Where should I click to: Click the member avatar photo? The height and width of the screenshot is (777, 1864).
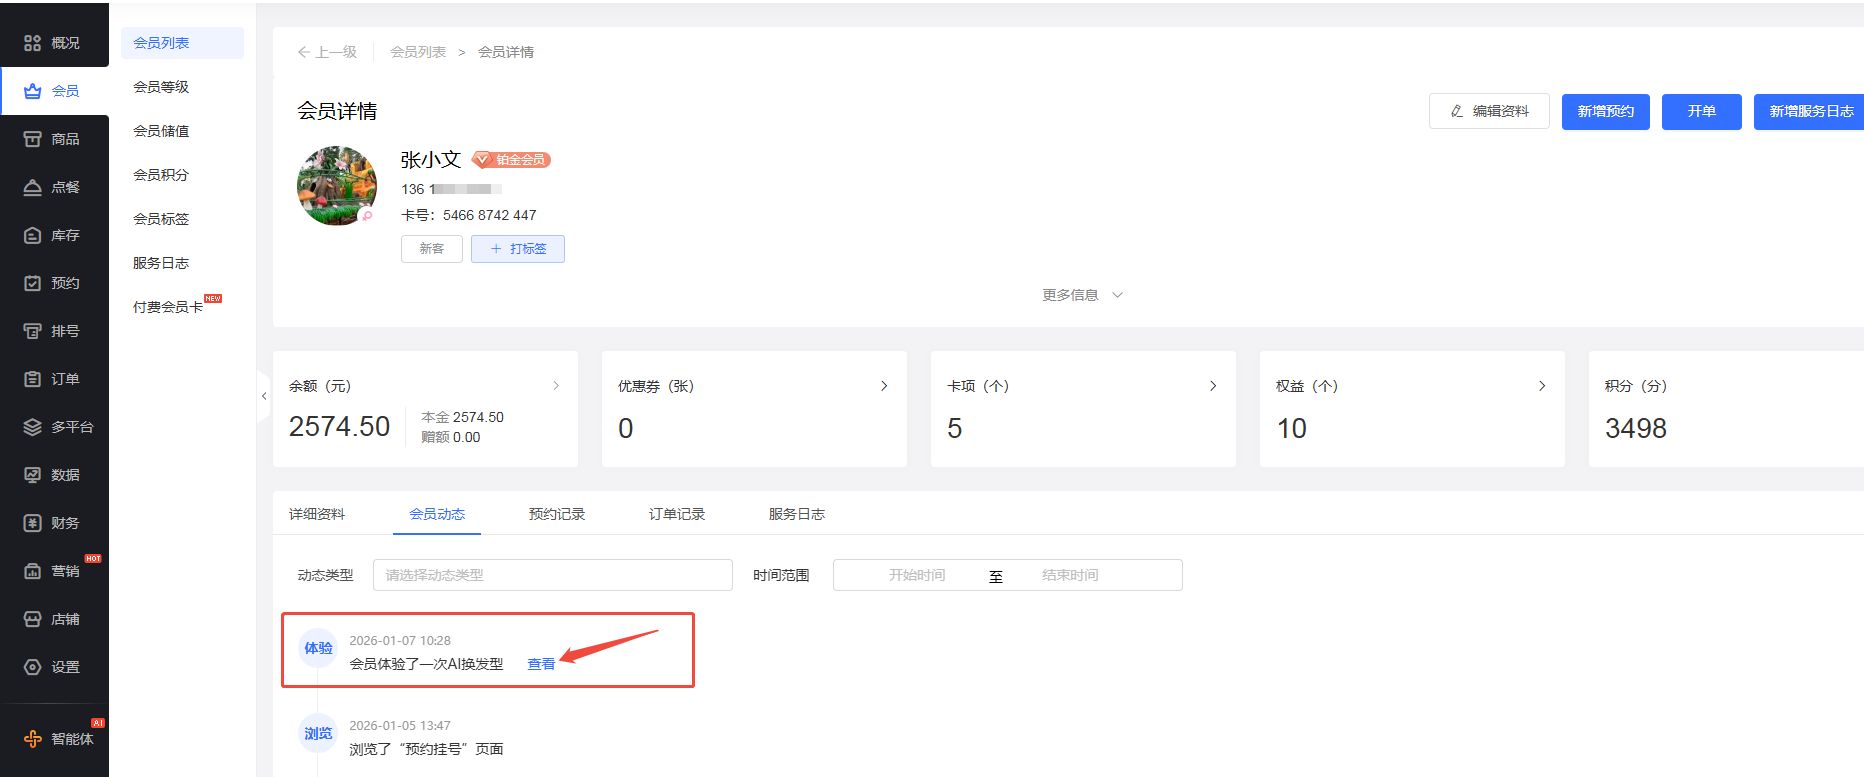[337, 186]
